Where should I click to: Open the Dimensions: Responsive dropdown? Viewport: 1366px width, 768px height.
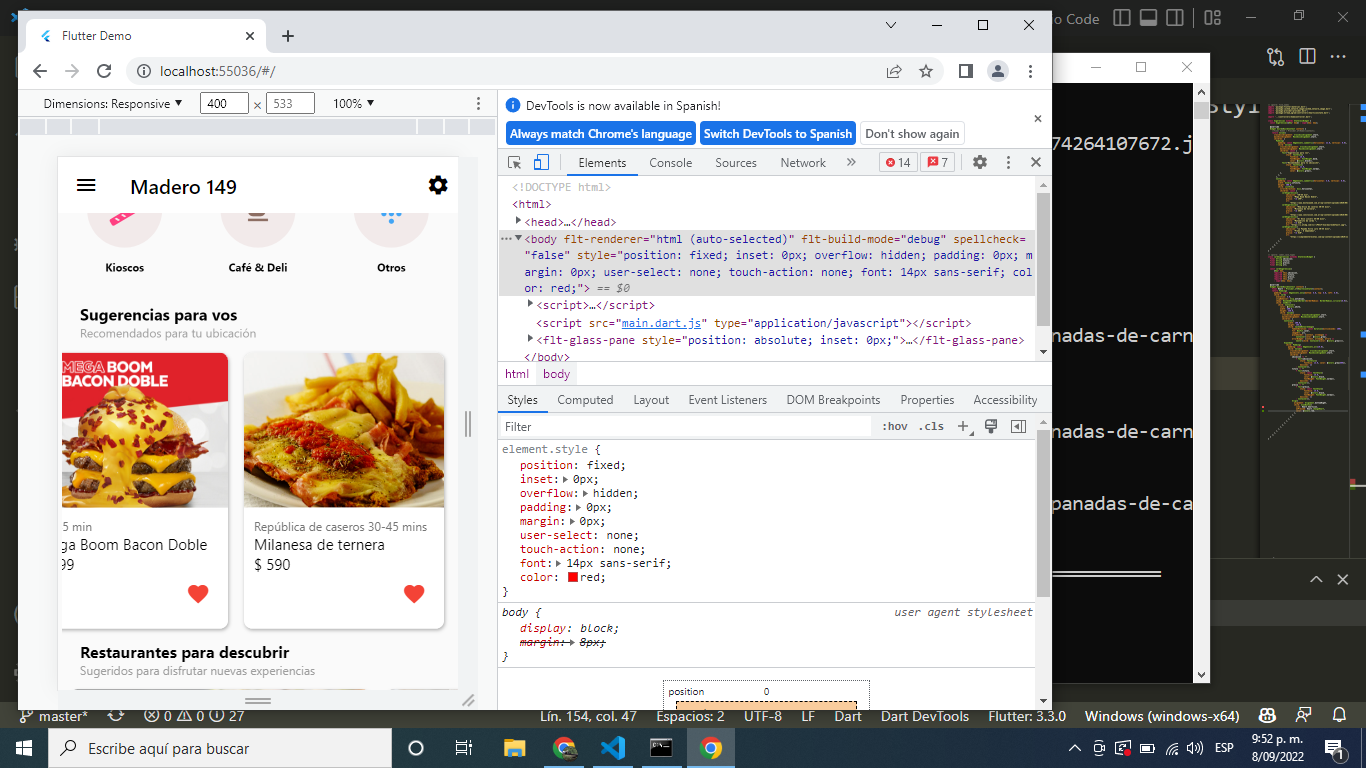(113, 103)
